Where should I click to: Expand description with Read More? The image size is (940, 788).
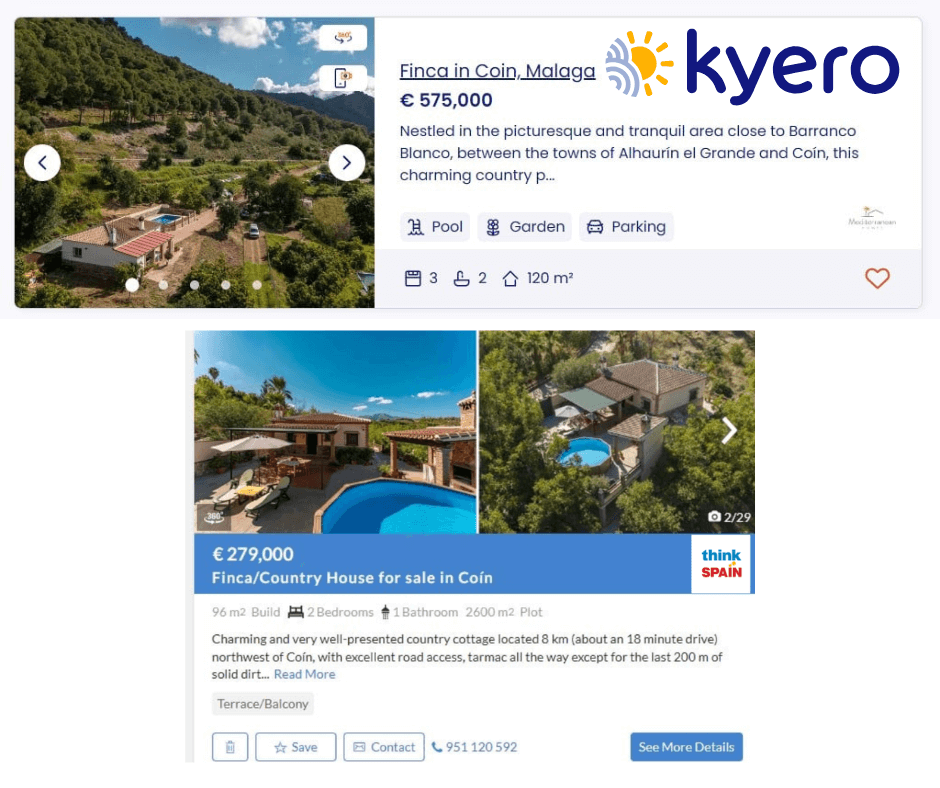[x=305, y=674]
